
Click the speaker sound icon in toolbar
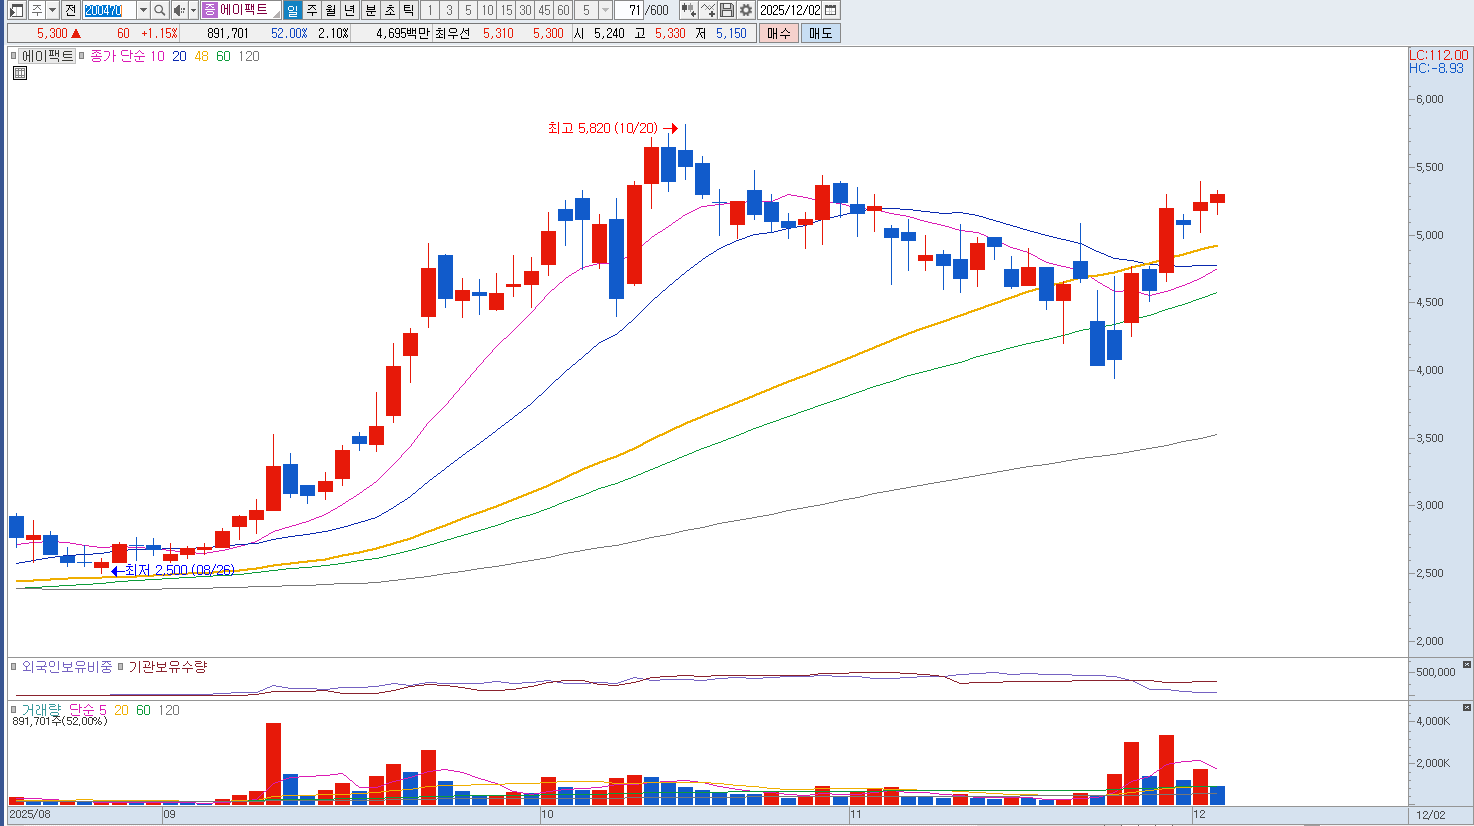pyautogui.click(x=179, y=10)
